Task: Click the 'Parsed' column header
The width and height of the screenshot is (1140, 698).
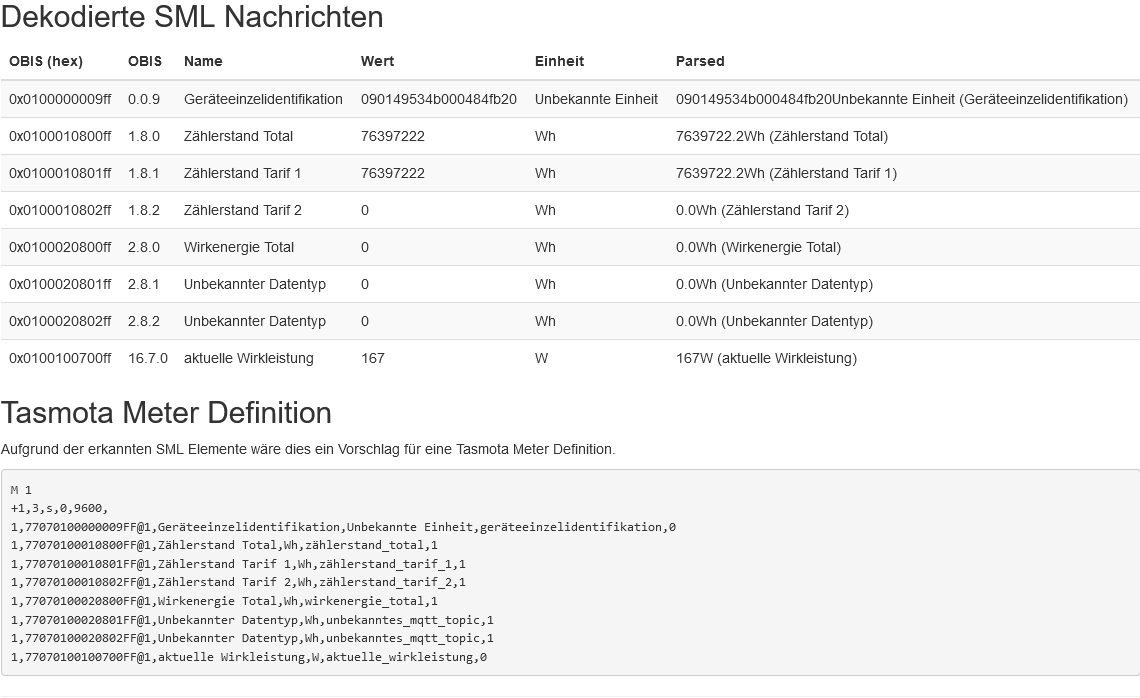Action: click(700, 61)
